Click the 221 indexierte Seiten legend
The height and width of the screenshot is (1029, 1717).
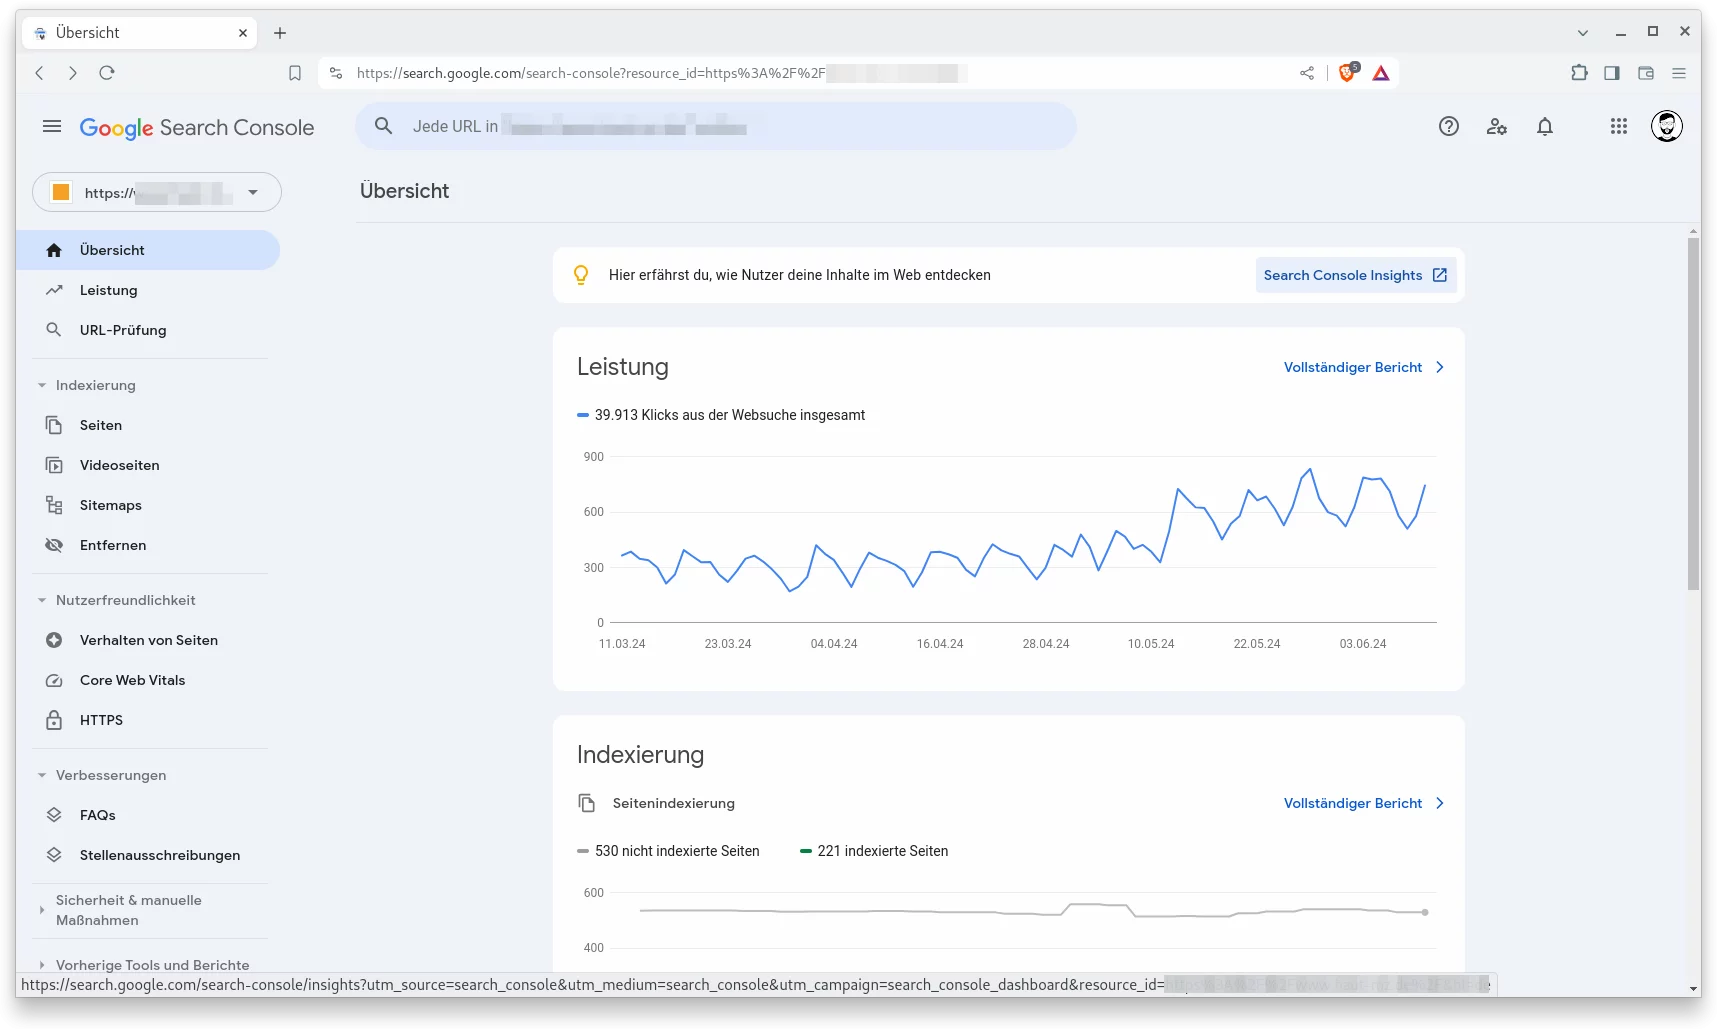(x=874, y=851)
